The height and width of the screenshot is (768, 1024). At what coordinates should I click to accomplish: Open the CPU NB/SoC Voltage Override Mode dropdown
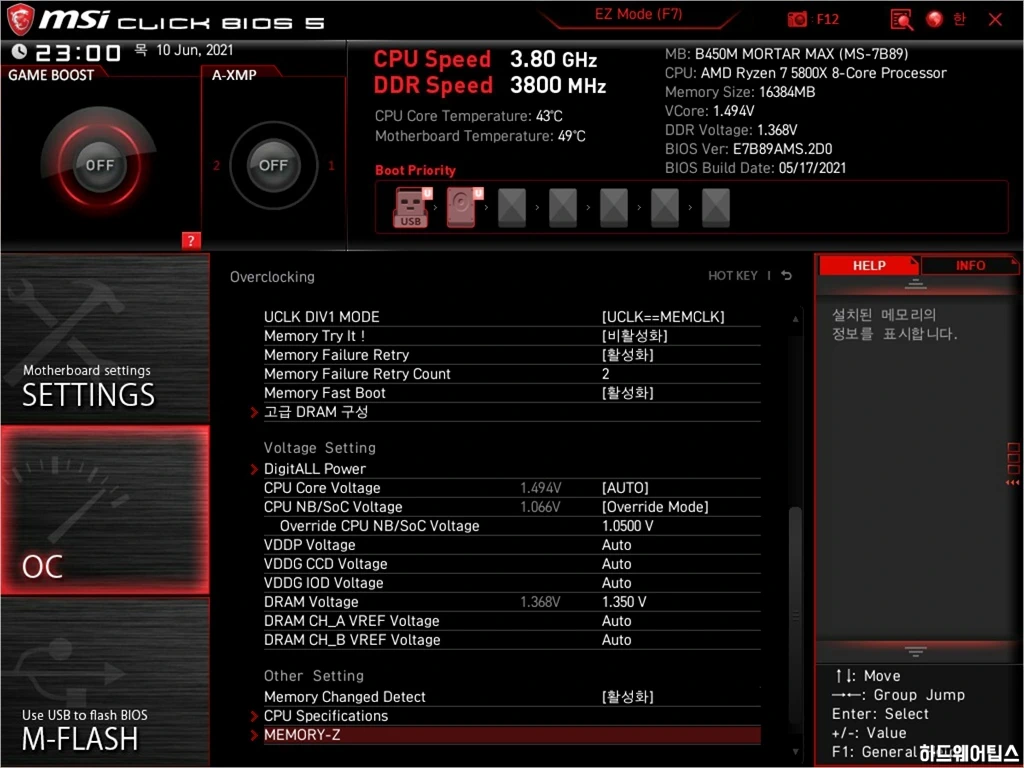click(x=655, y=507)
